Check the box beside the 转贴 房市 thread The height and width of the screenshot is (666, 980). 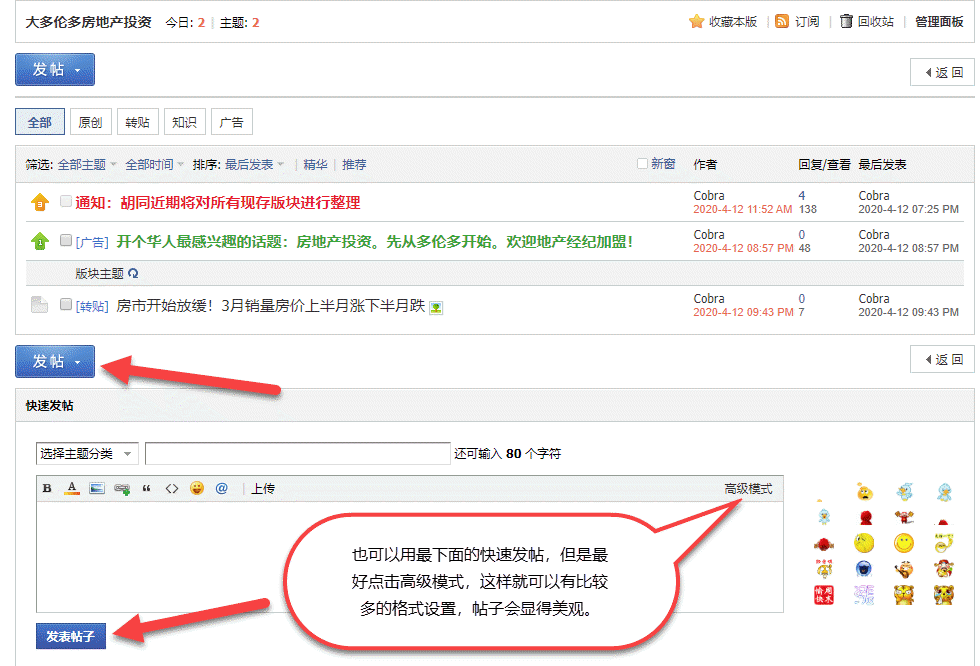pos(66,304)
